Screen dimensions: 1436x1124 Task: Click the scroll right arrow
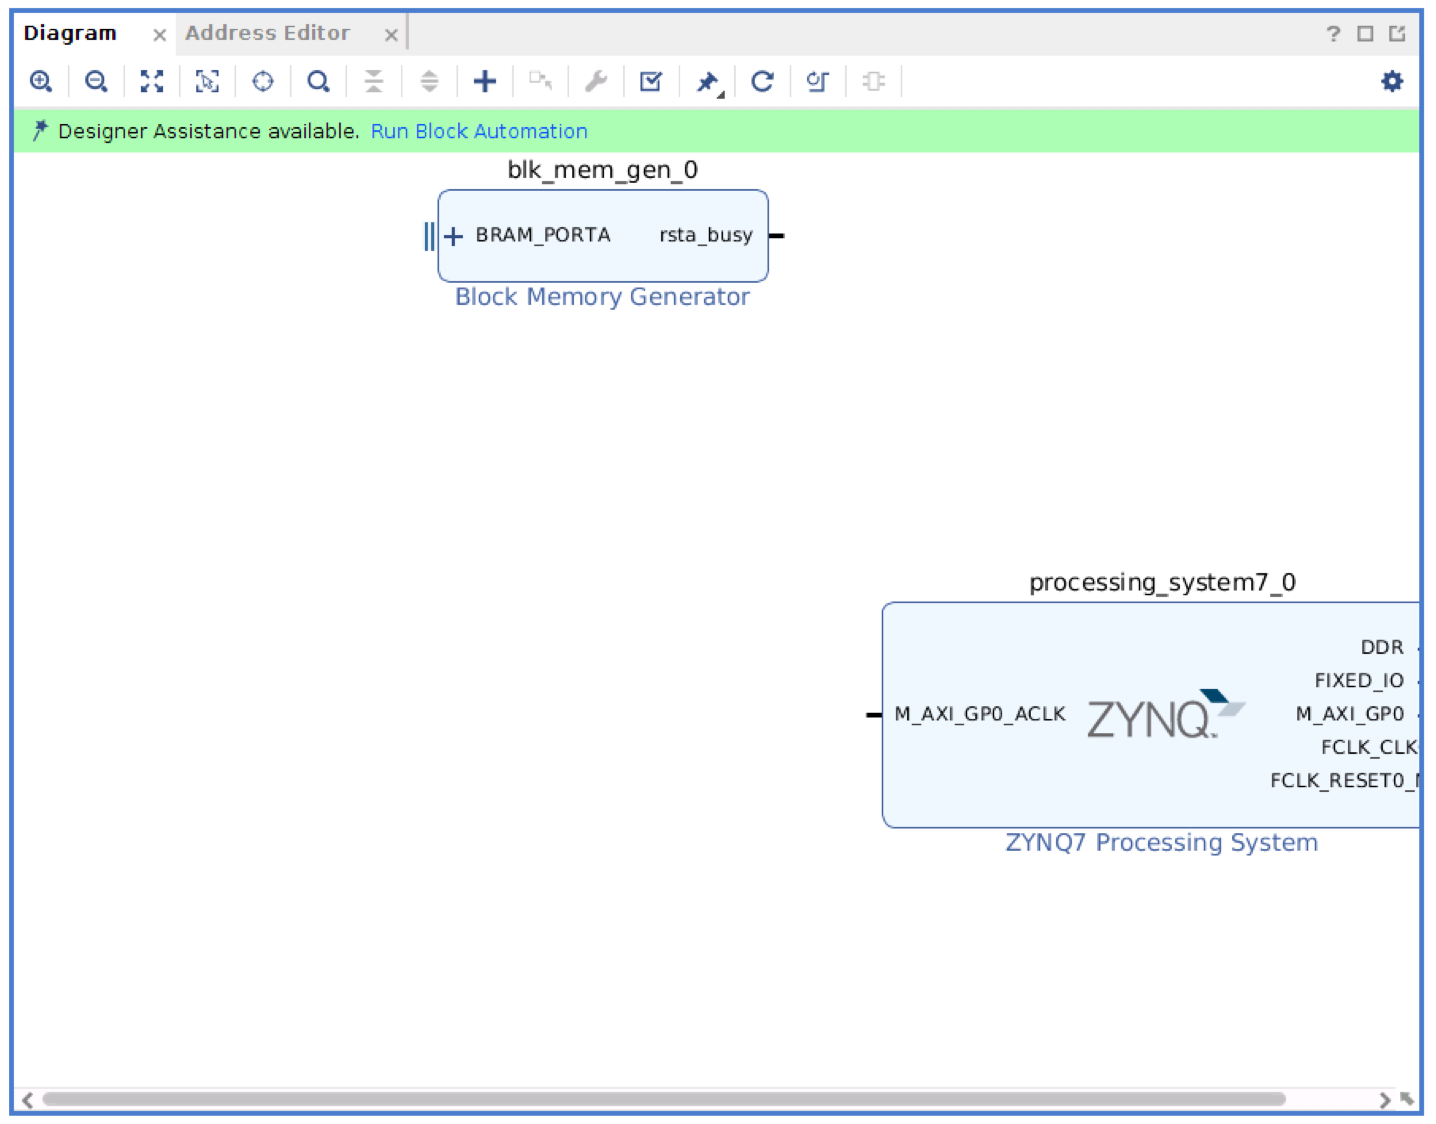pos(1384,1100)
